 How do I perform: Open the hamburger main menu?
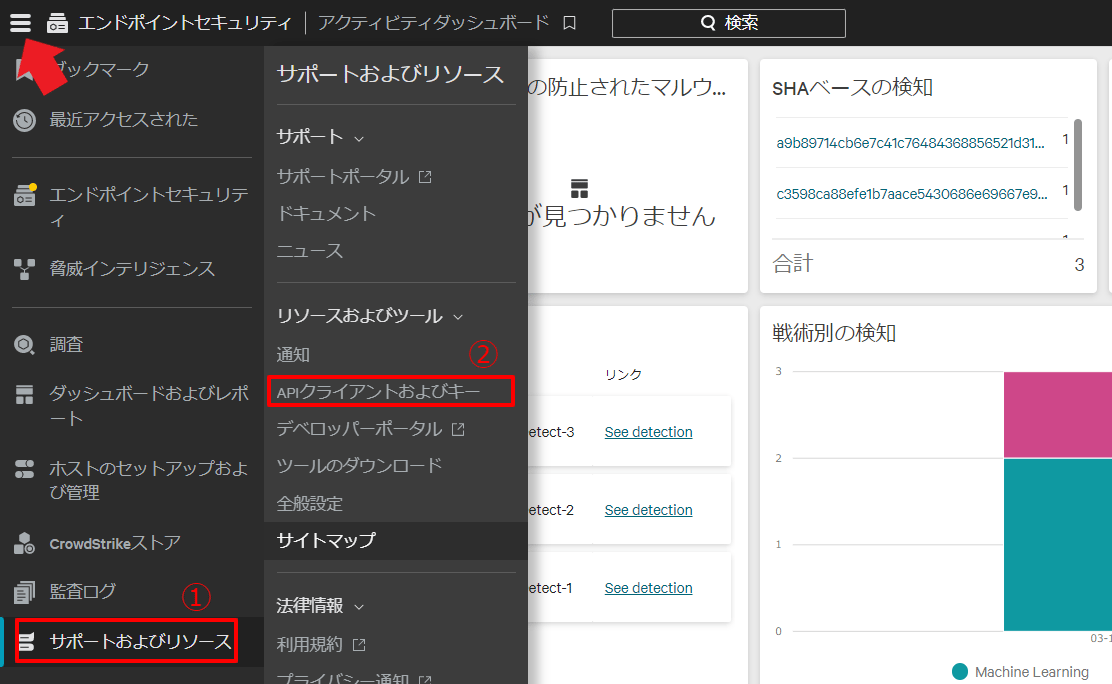pos(21,23)
